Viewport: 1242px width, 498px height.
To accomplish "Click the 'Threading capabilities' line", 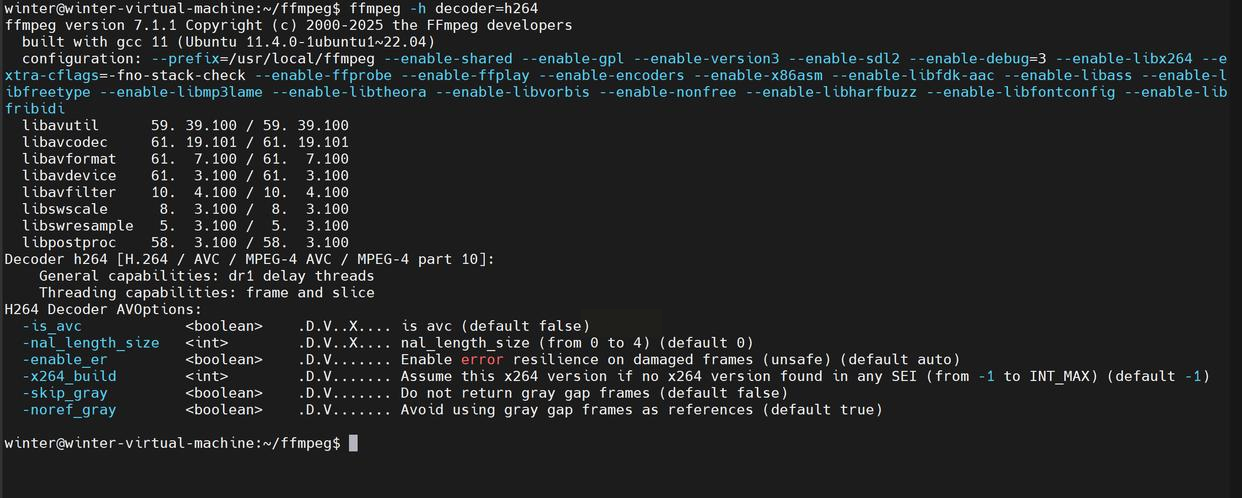I will click(207, 292).
